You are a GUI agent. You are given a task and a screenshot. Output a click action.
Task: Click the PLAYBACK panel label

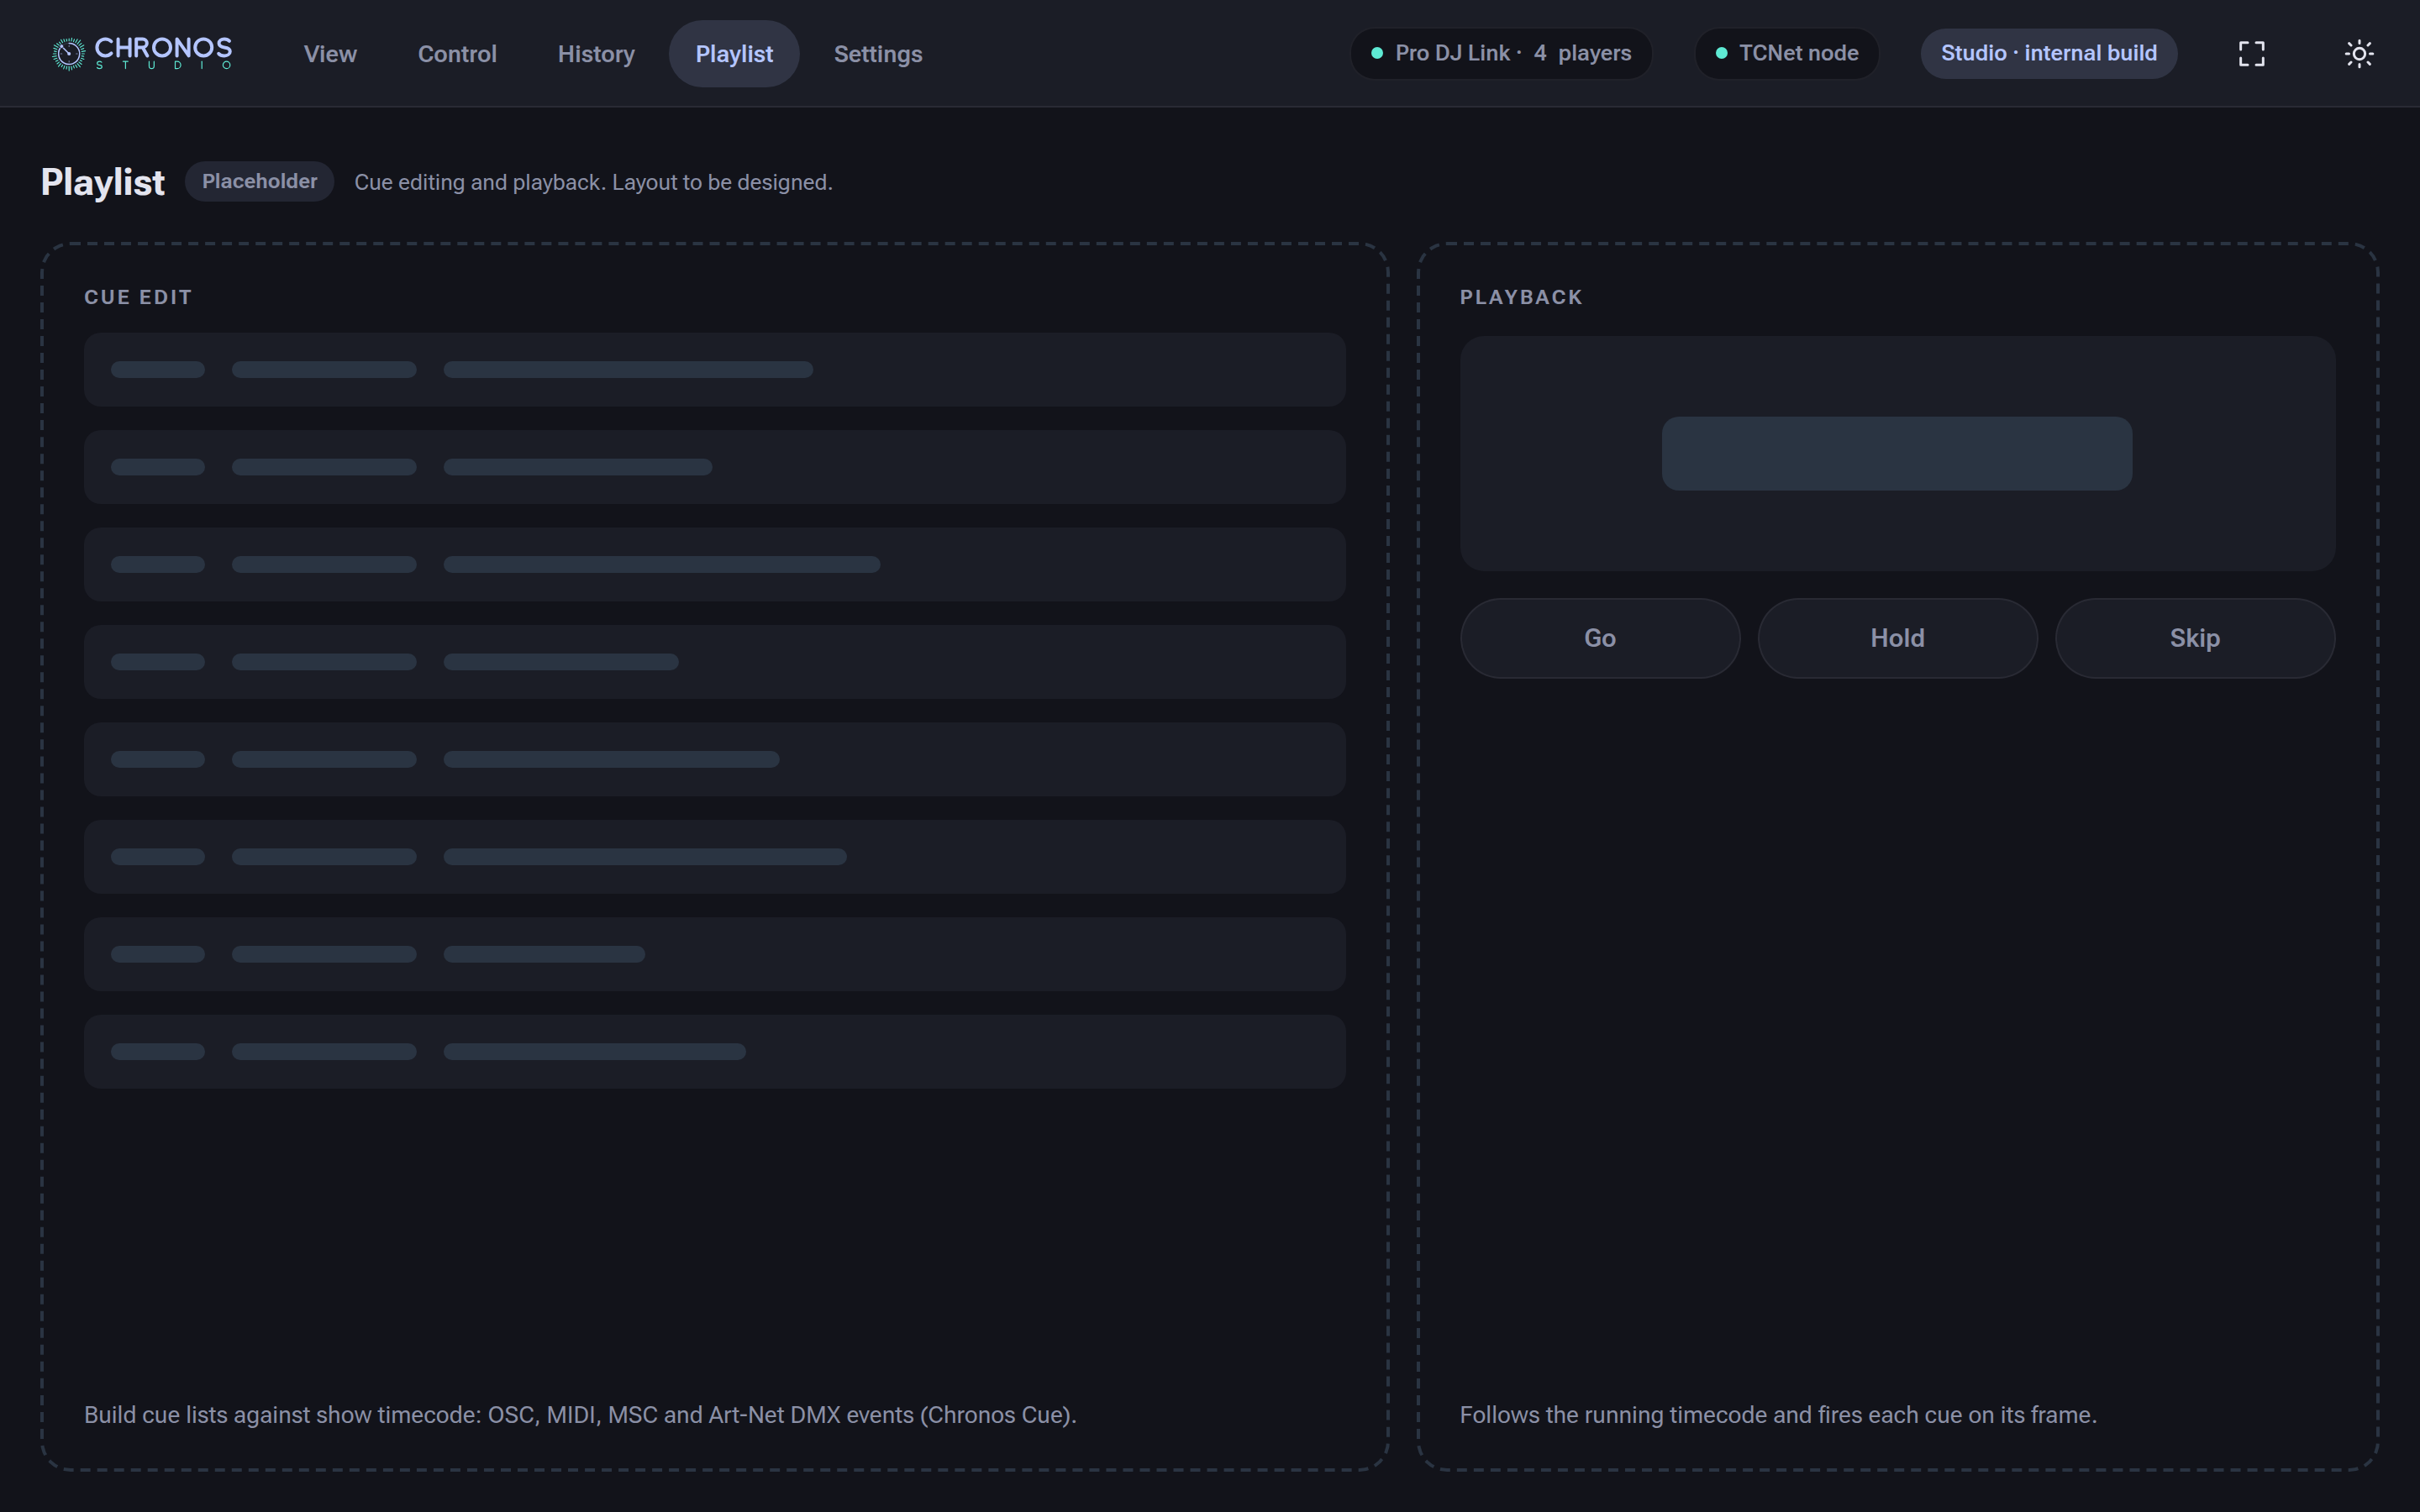[x=1521, y=297]
